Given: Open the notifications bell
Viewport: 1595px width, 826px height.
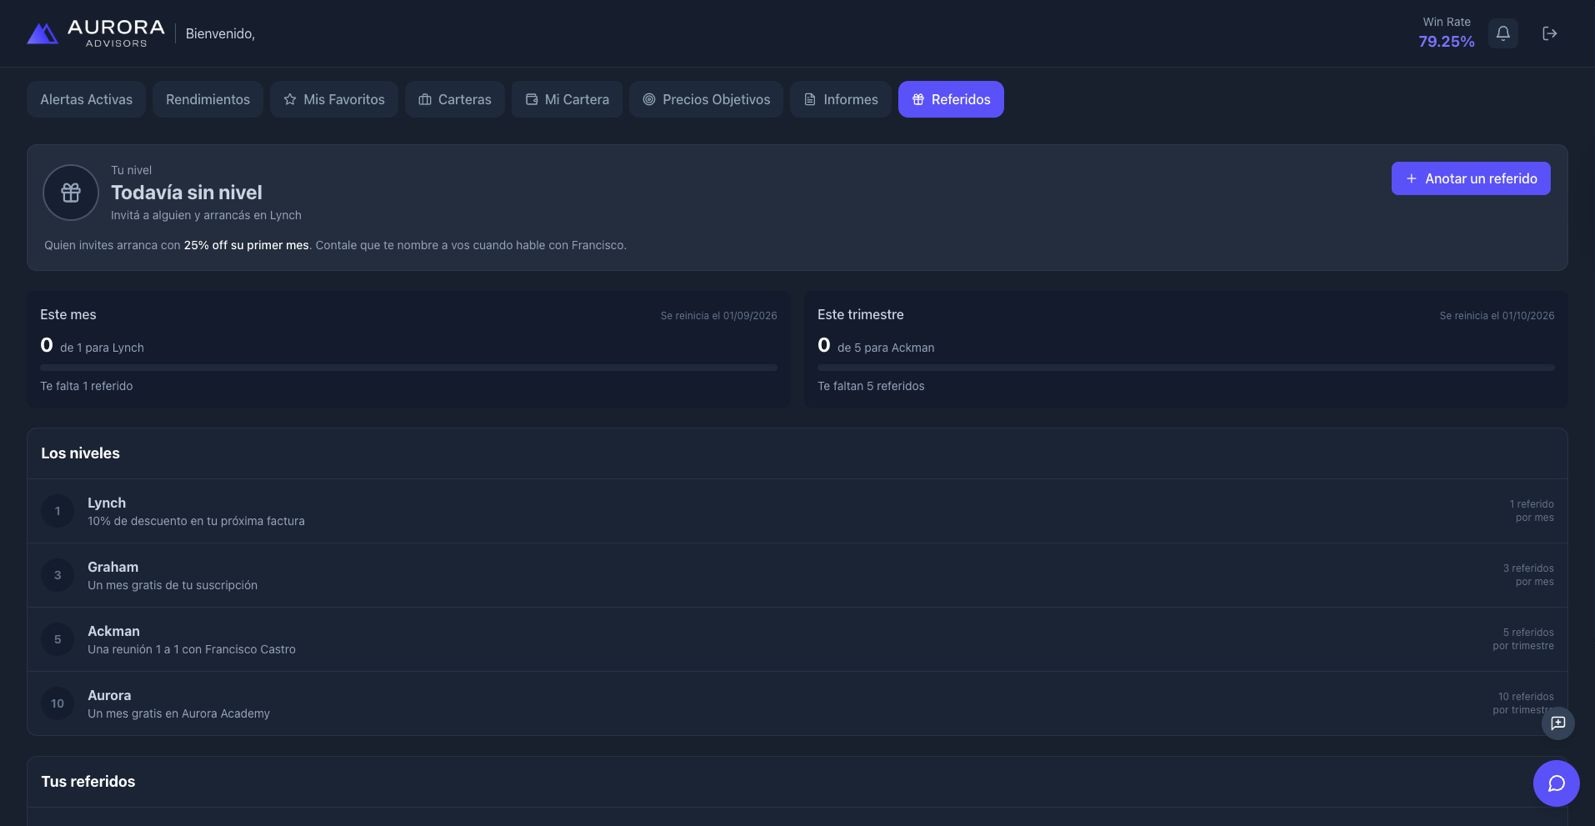Looking at the screenshot, I should (x=1502, y=33).
